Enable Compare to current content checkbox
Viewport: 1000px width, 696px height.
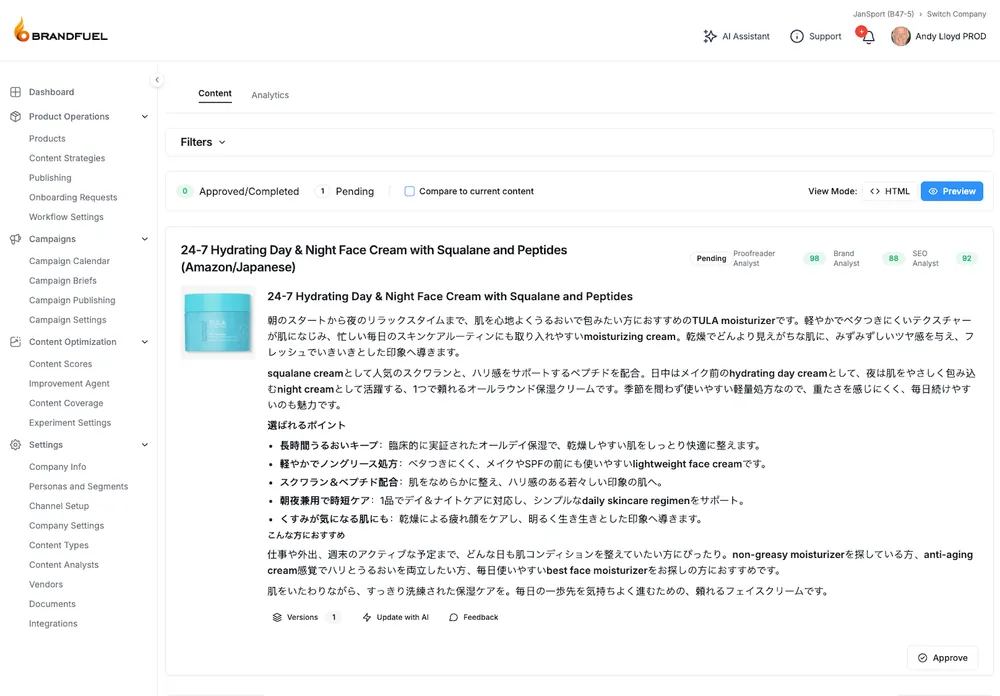(409, 191)
